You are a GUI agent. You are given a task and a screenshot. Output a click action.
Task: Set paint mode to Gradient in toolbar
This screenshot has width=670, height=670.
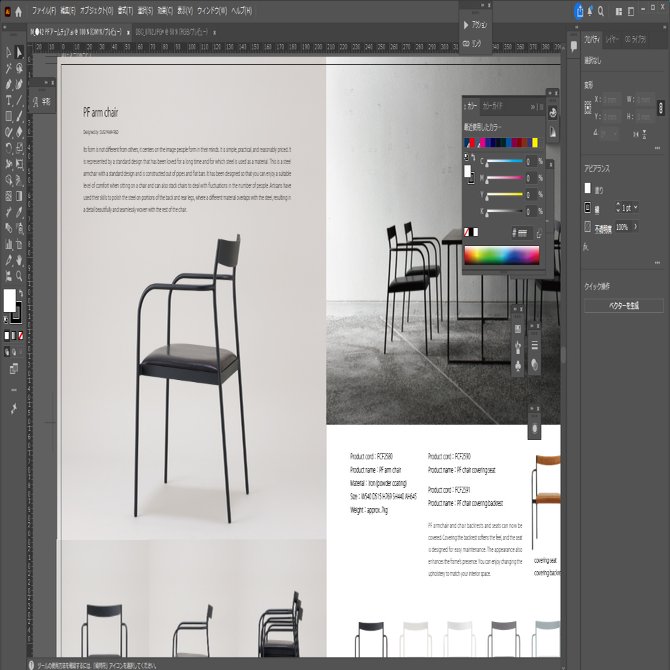click(13, 336)
